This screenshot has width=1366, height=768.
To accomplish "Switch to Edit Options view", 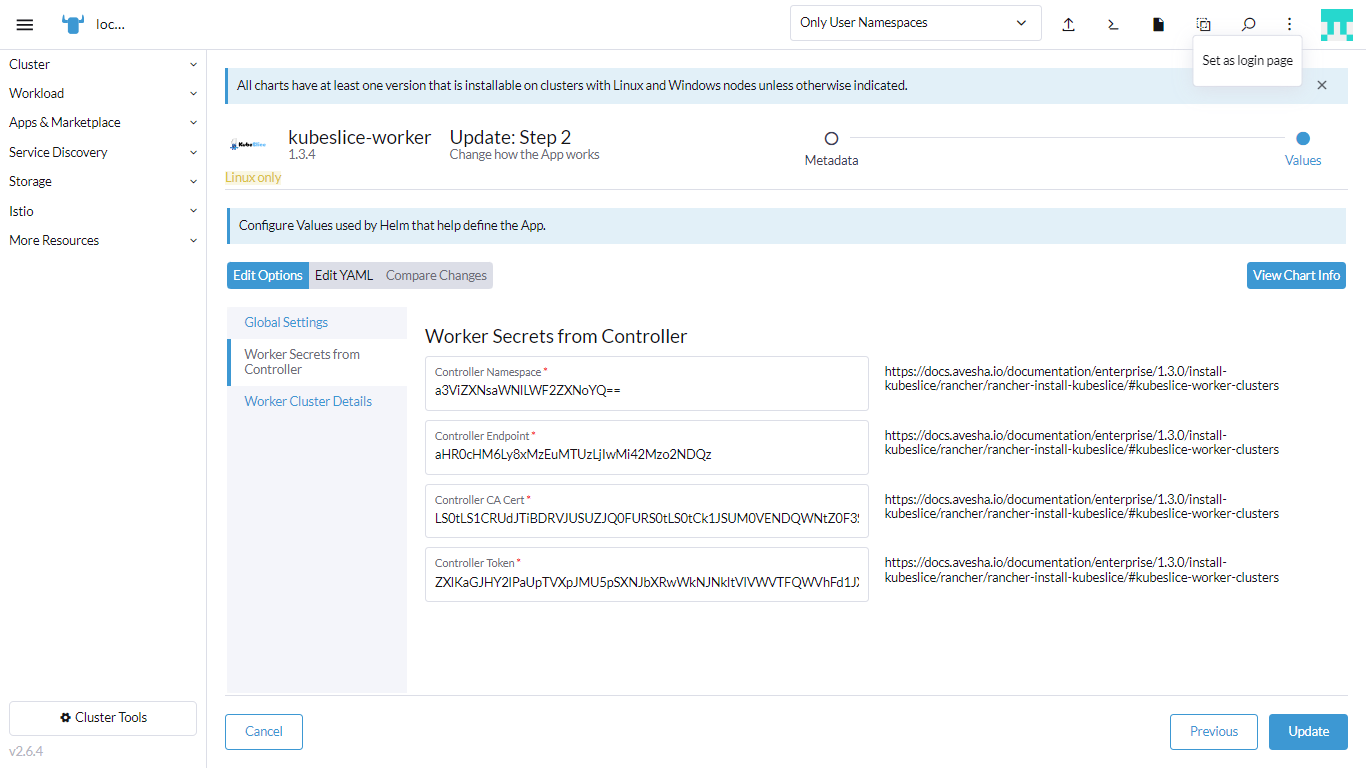I will click(268, 275).
